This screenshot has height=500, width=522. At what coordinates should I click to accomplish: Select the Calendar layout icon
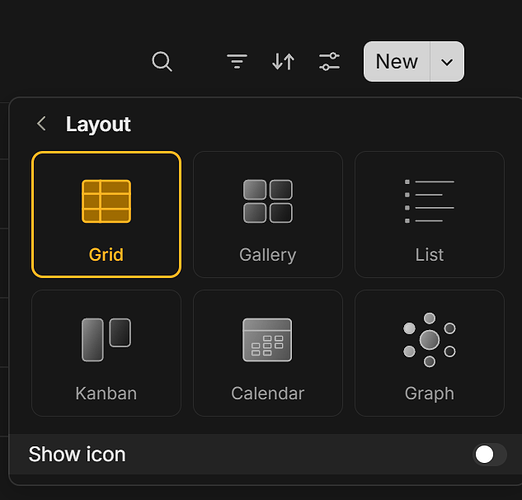pyautogui.click(x=267, y=340)
